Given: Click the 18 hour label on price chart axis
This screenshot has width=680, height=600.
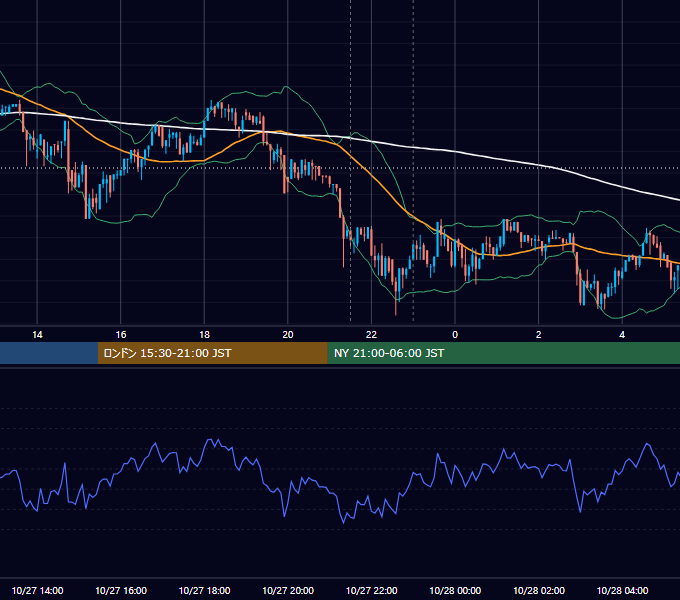Looking at the screenshot, I should click(x=204, y=335).
